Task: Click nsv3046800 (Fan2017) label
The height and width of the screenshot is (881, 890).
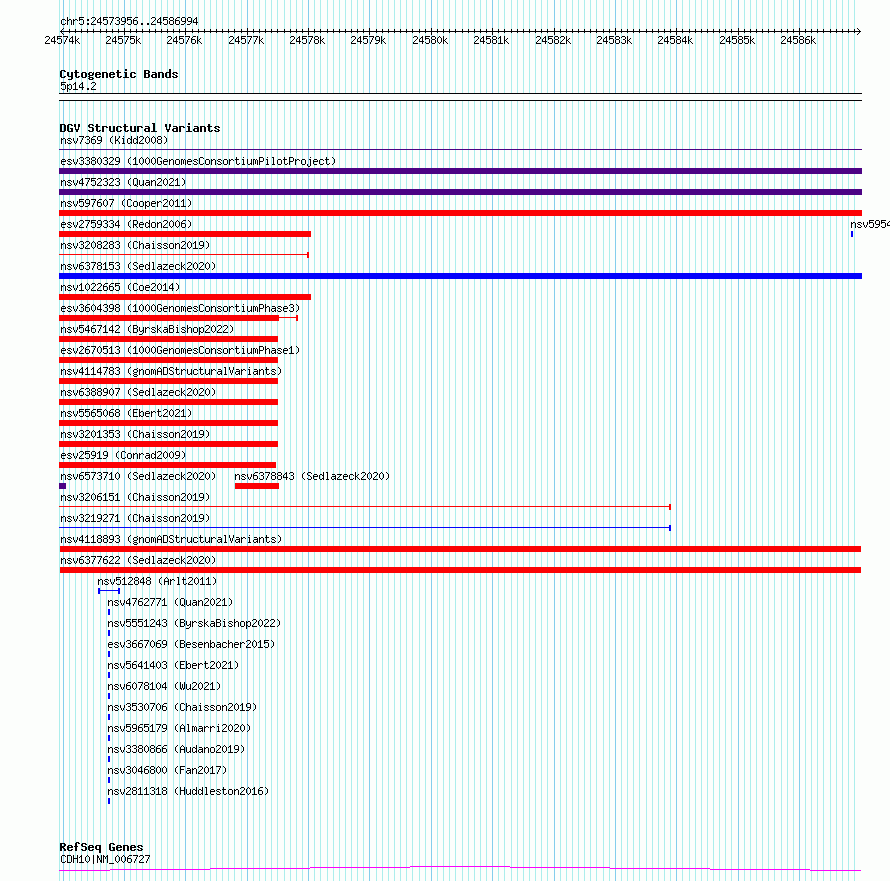Action: tap(167, 770)
